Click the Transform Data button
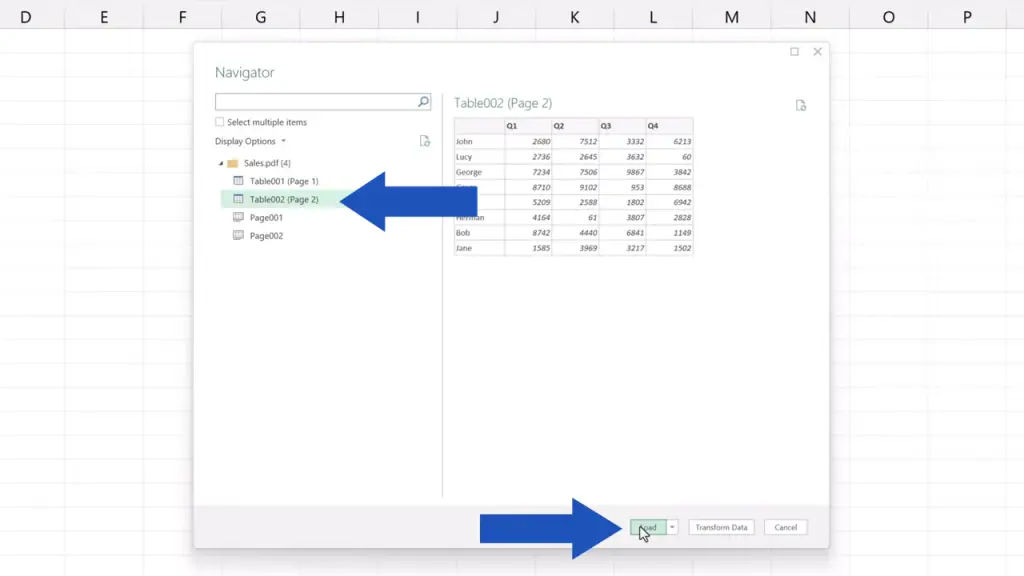Viewport: 1024px width, 576px height. point(721,527)
